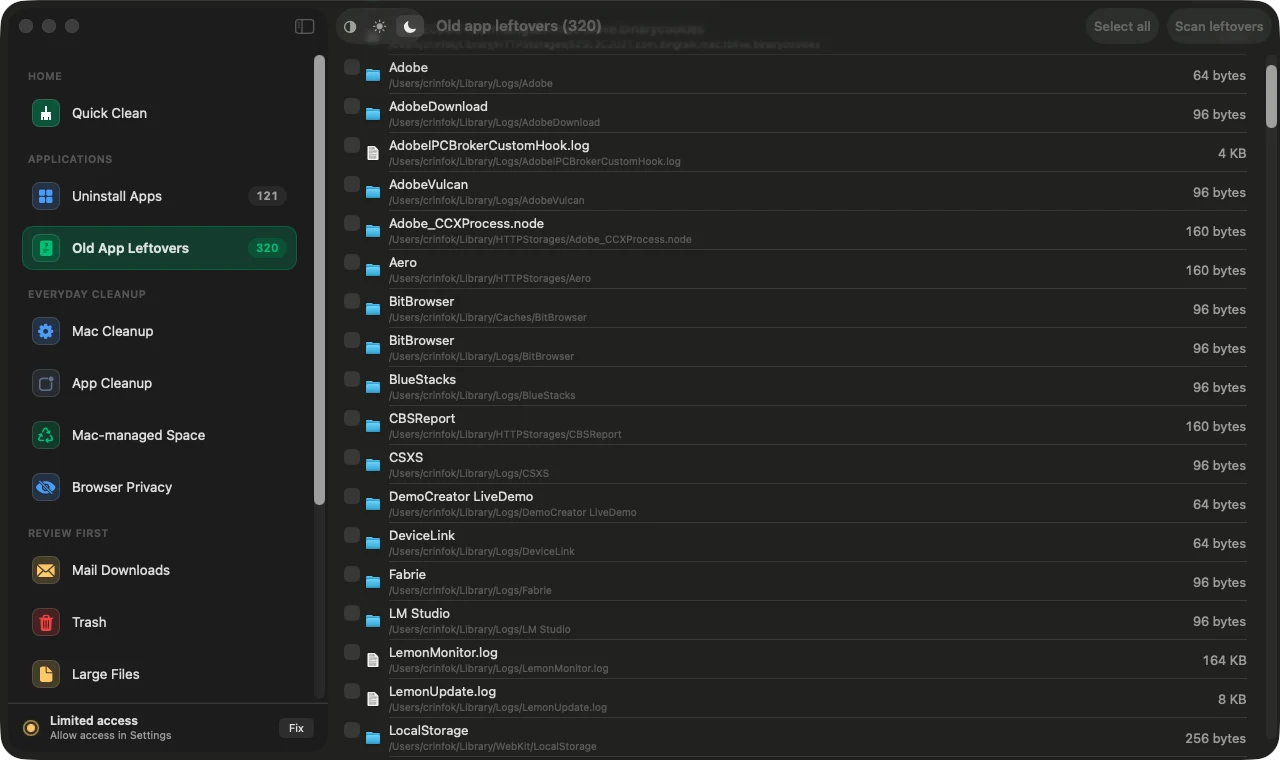Click the 121 badge on Uninstall Apps

(x=267, y=196)
